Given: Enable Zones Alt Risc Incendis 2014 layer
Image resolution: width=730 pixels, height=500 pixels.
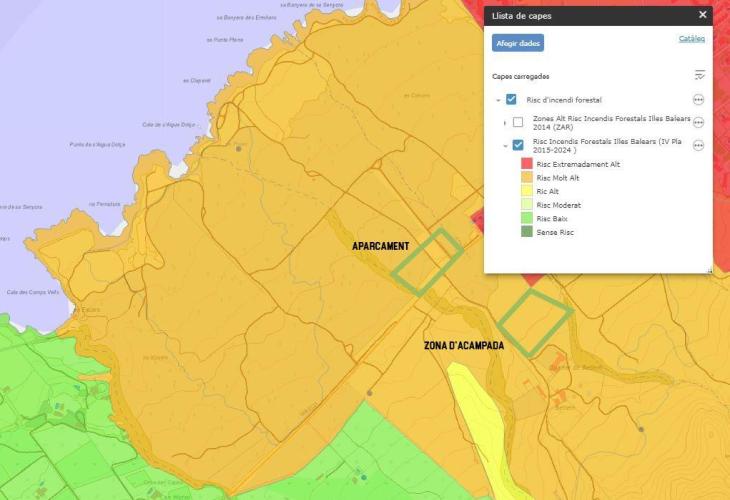Looking at the screenshot, I should click(x=518, y=123).
